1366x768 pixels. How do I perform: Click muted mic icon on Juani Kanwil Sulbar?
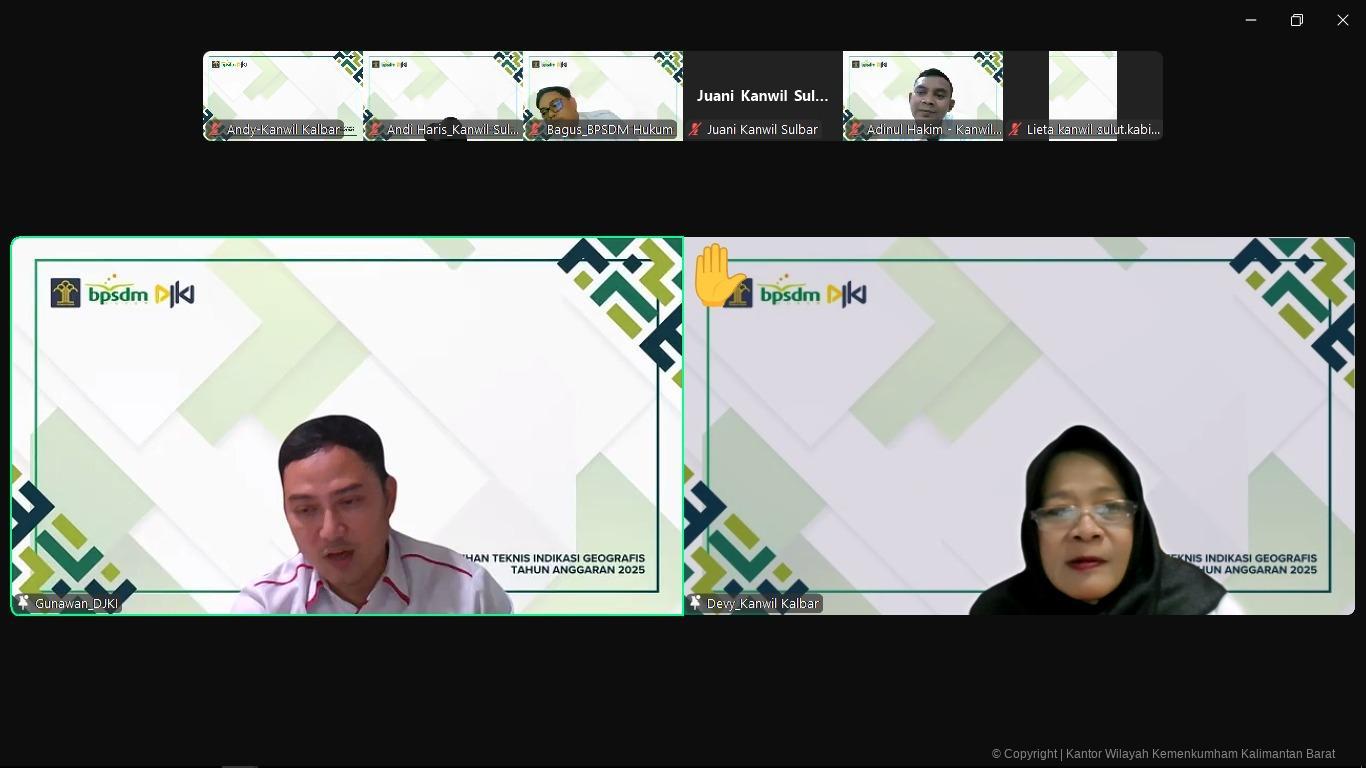pos(695,130)
